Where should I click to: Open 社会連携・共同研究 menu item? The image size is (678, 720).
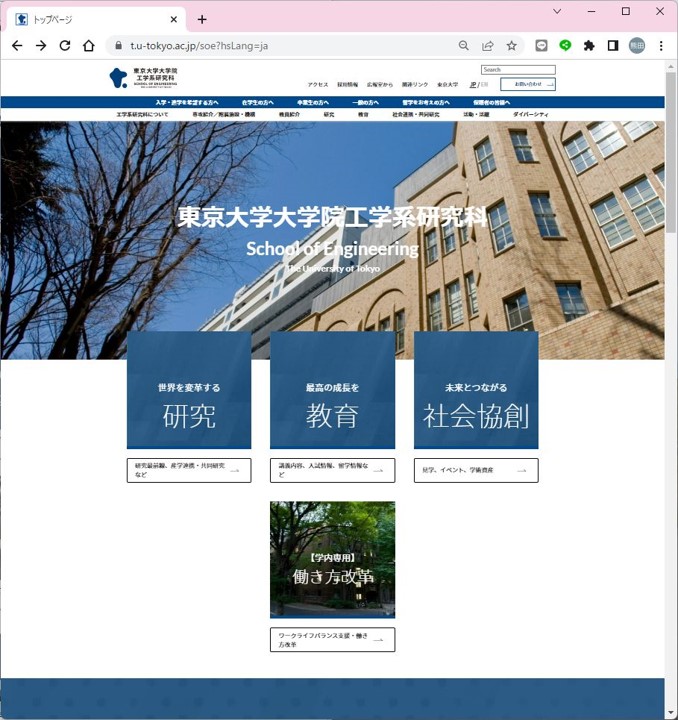click(415, 114)
